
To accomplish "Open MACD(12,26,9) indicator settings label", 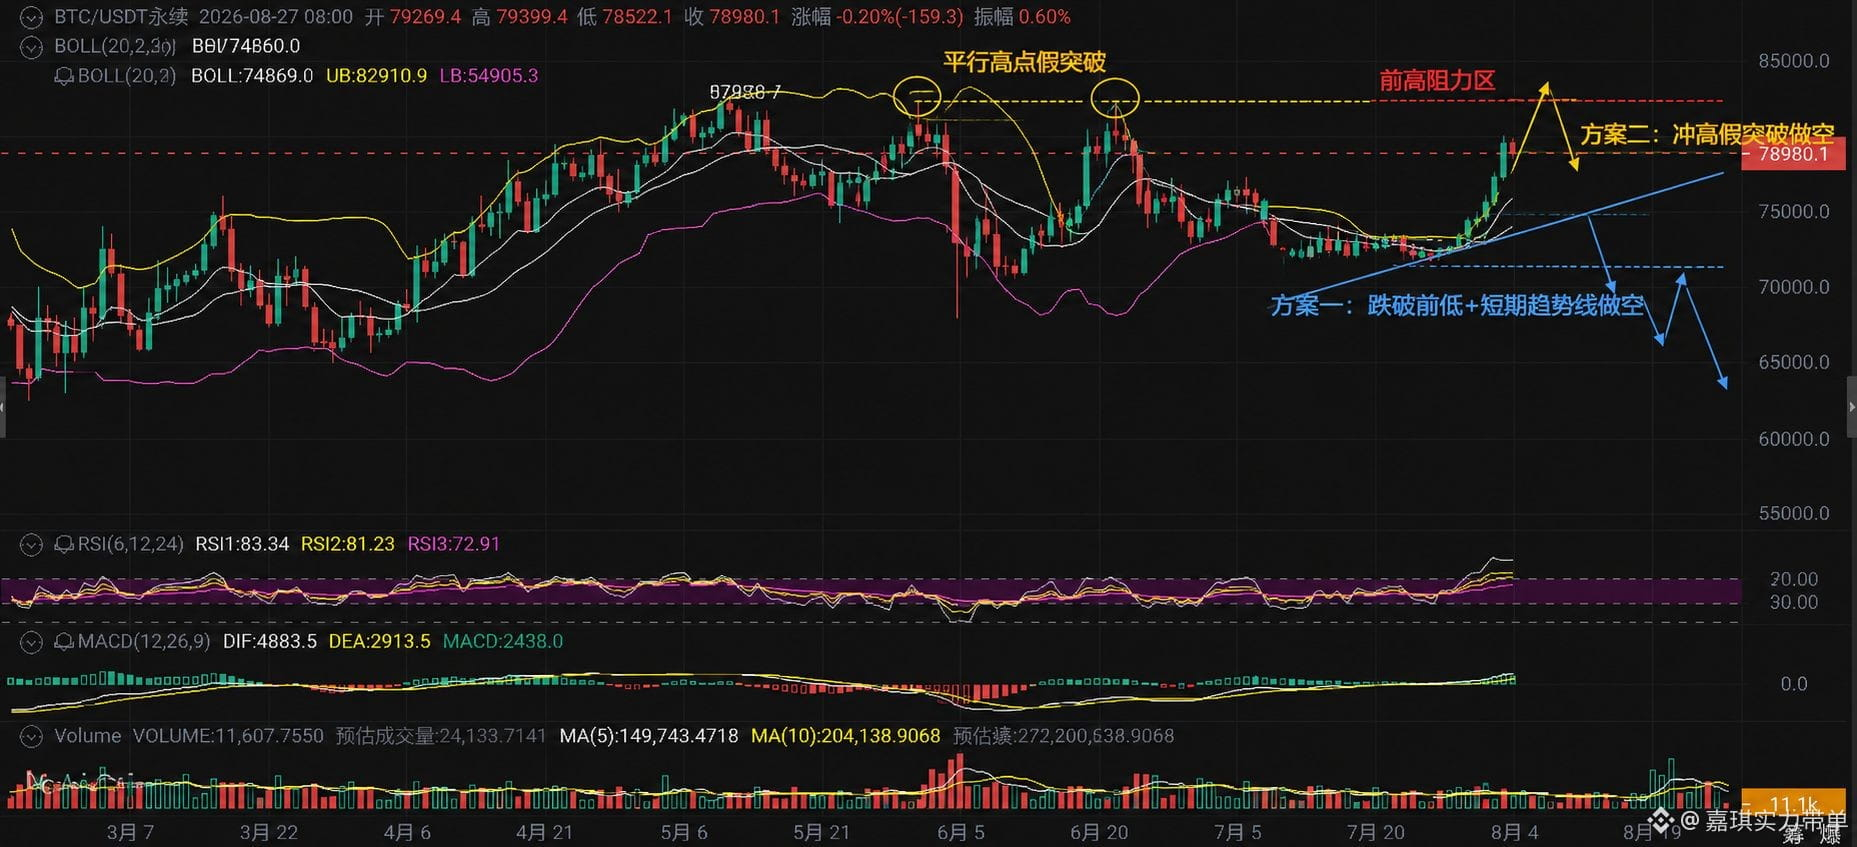I will (144, 641).
